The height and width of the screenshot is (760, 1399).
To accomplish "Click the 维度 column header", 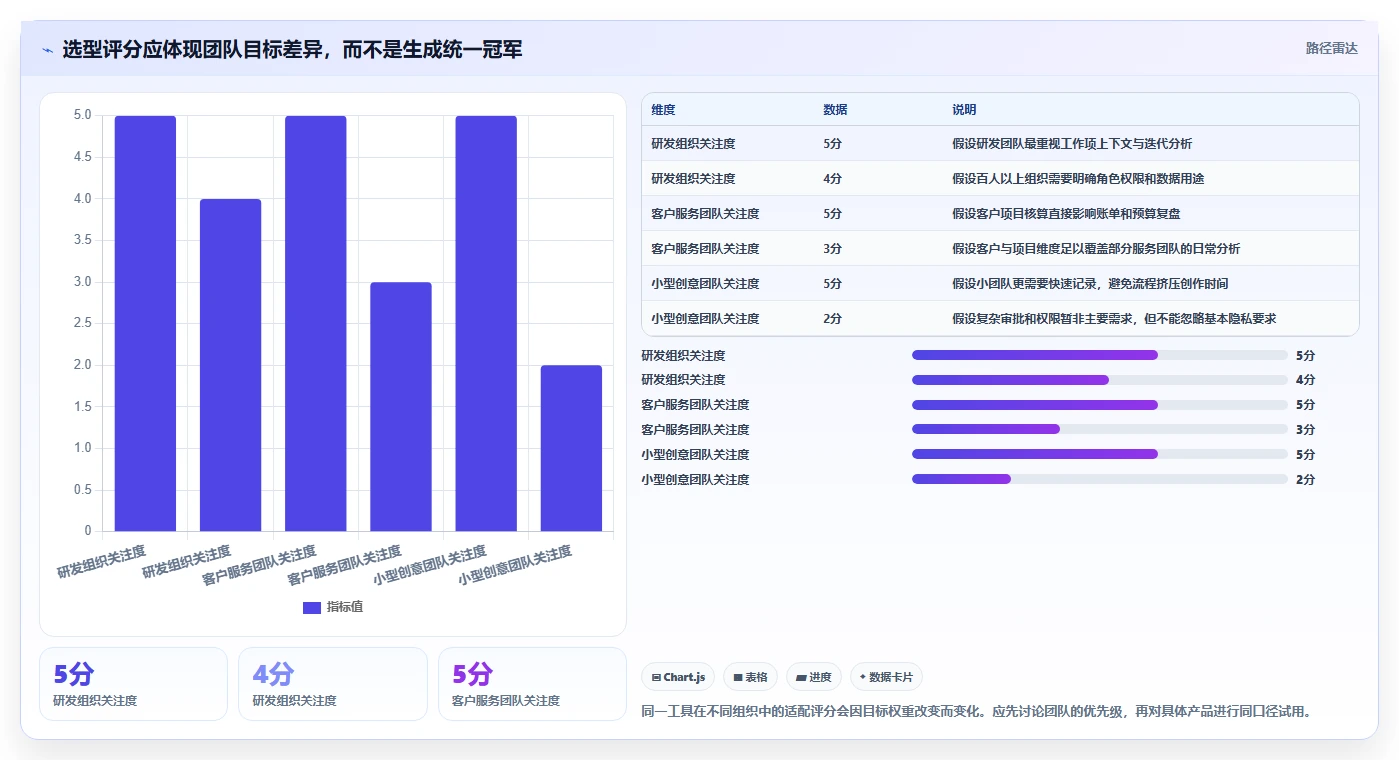I will 663,110.
